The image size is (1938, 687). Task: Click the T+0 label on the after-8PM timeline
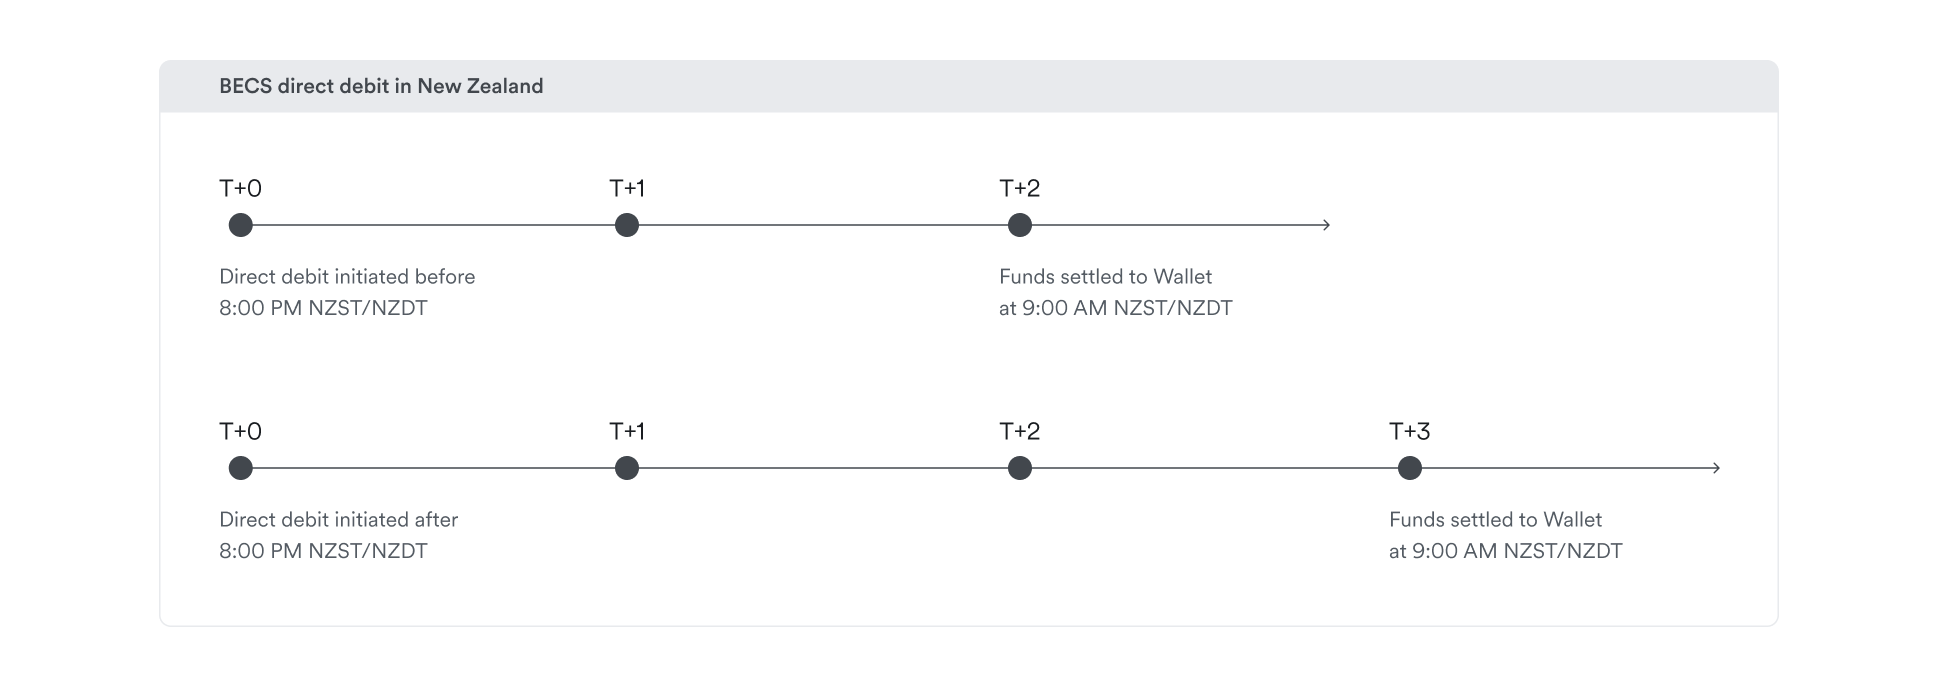click(x=240, y=431)
